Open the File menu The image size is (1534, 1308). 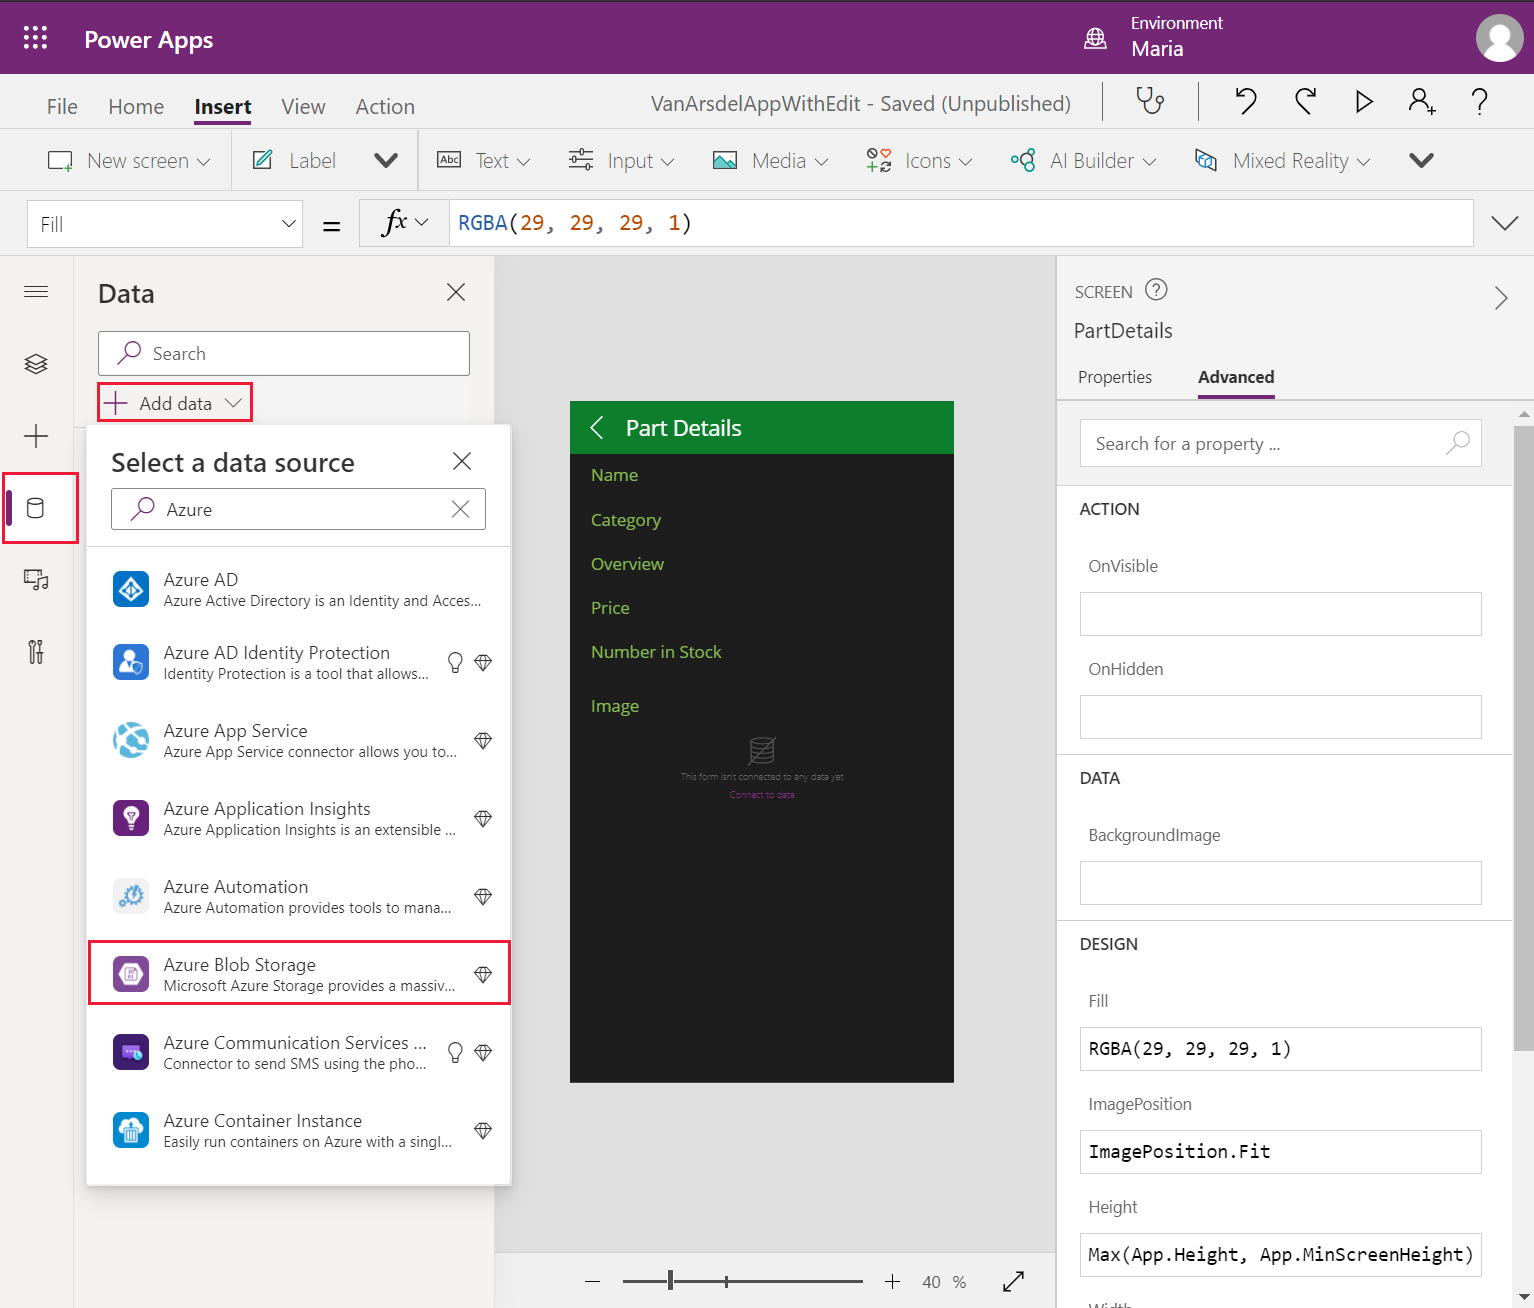(x=62, y=106)
